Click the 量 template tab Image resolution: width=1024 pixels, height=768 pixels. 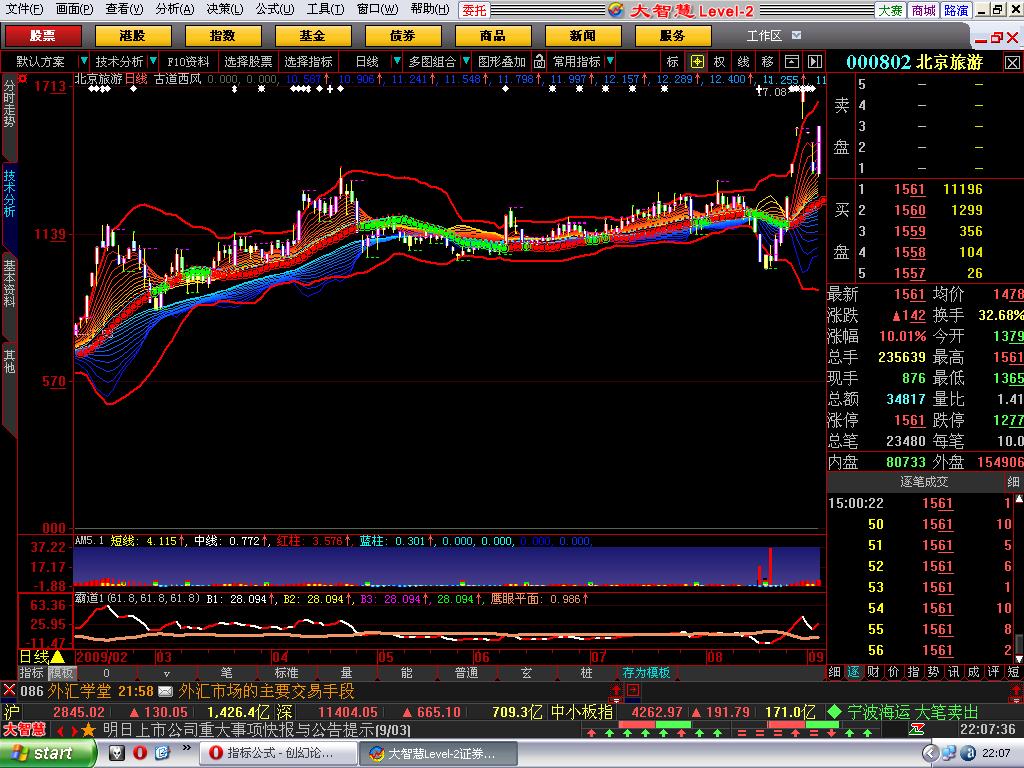(x=346, y=673)
